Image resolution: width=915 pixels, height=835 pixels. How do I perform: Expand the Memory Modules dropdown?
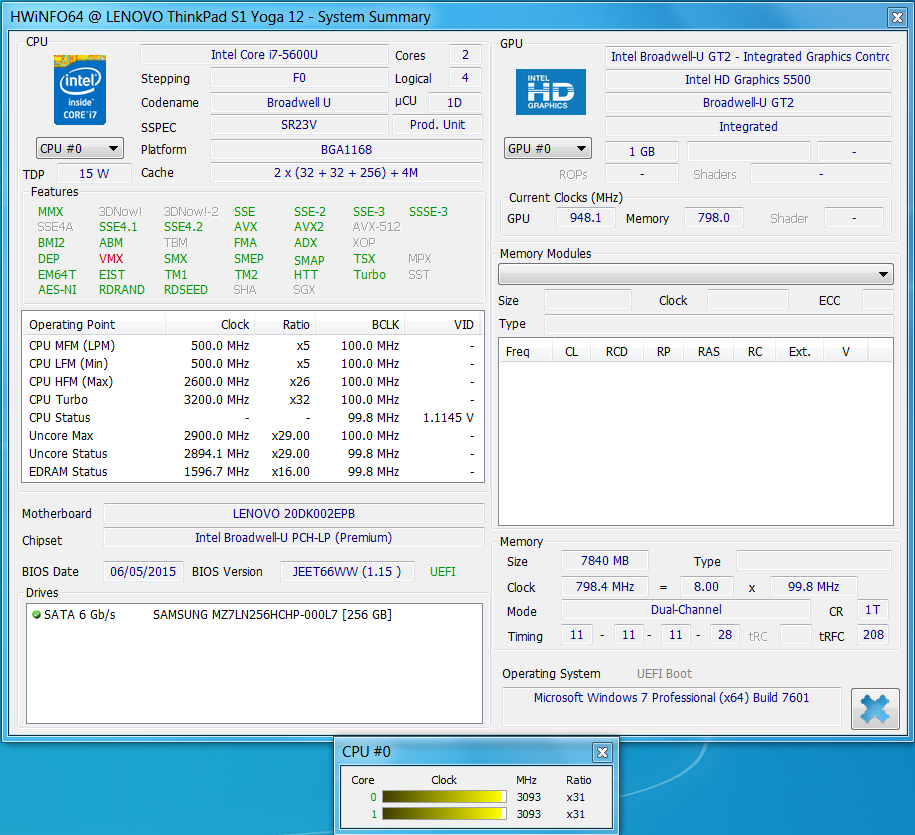pyautogui.click(x=696, y=274)
